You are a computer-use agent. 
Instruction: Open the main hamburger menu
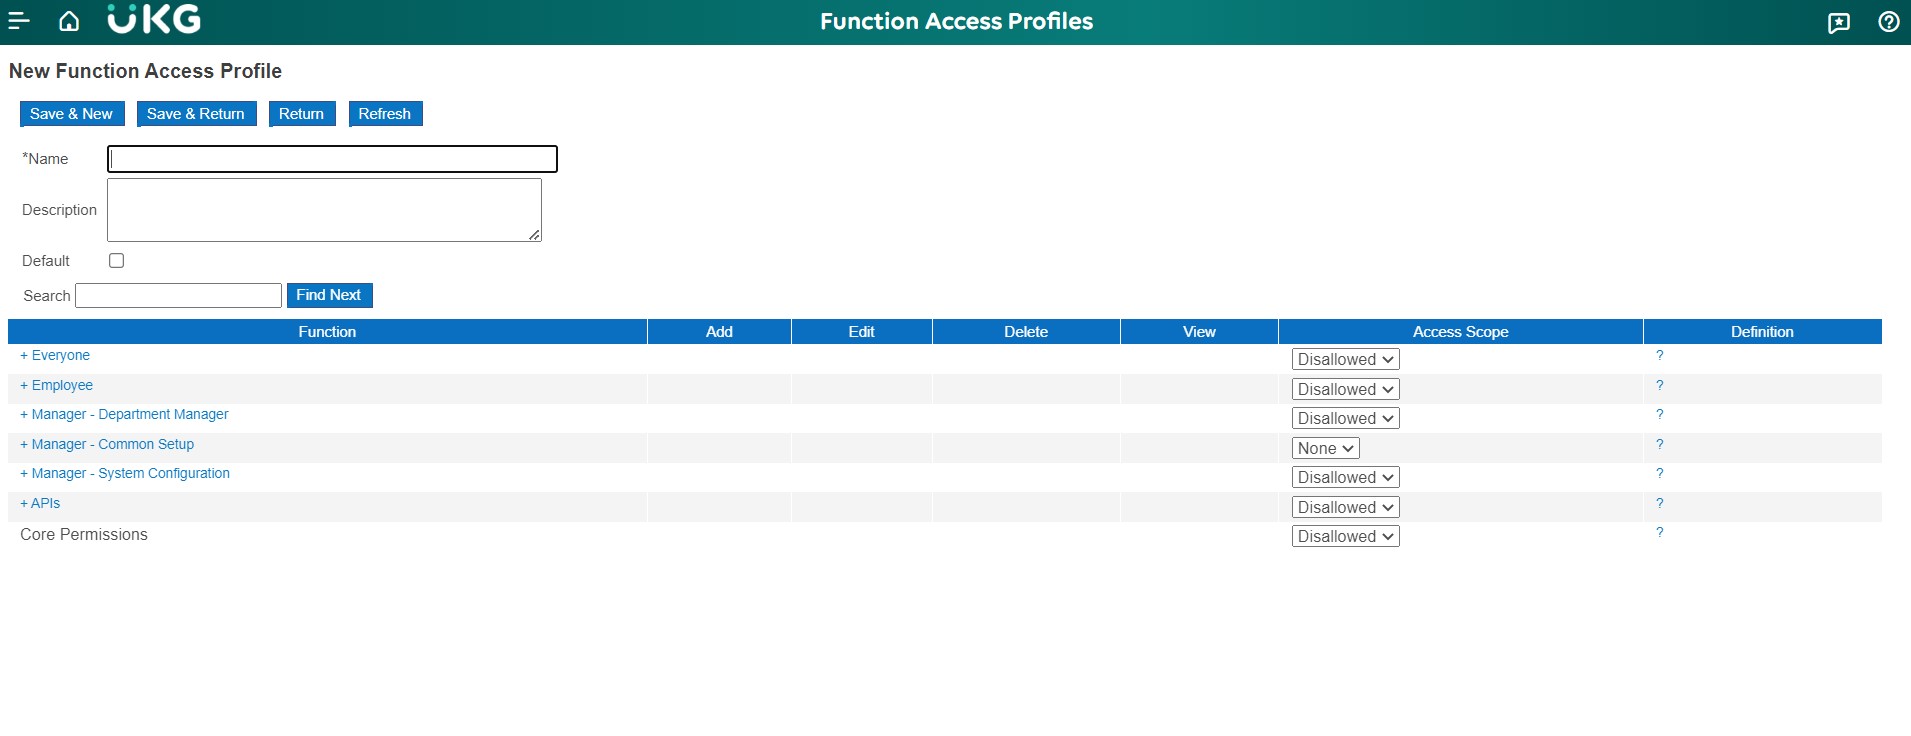pyautogui.click(x=19, y=21)
